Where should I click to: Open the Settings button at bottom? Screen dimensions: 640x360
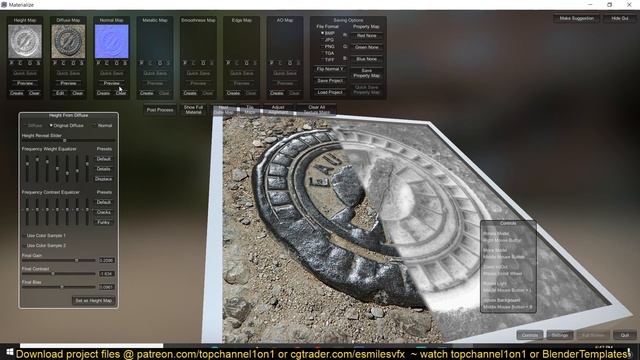pos(560,335)
